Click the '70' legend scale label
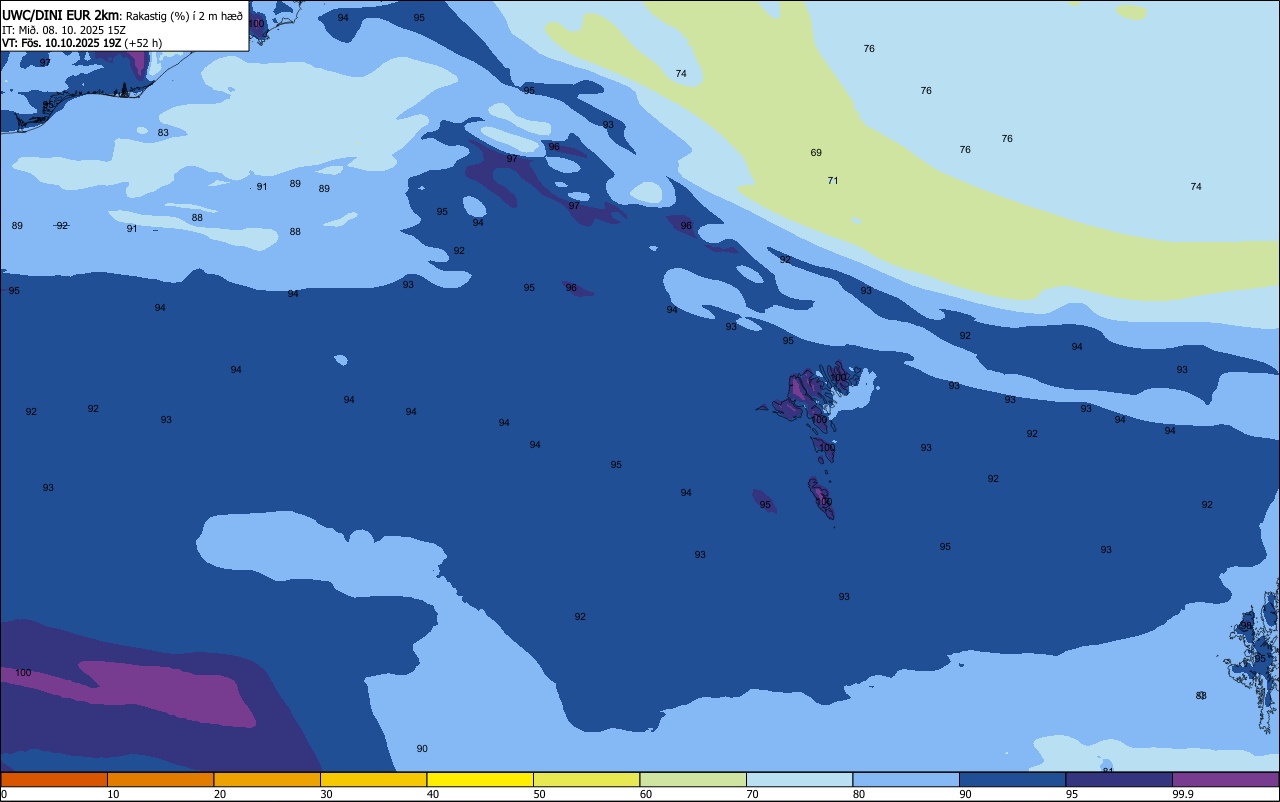 pyautogui.click(x=752, y=794)
